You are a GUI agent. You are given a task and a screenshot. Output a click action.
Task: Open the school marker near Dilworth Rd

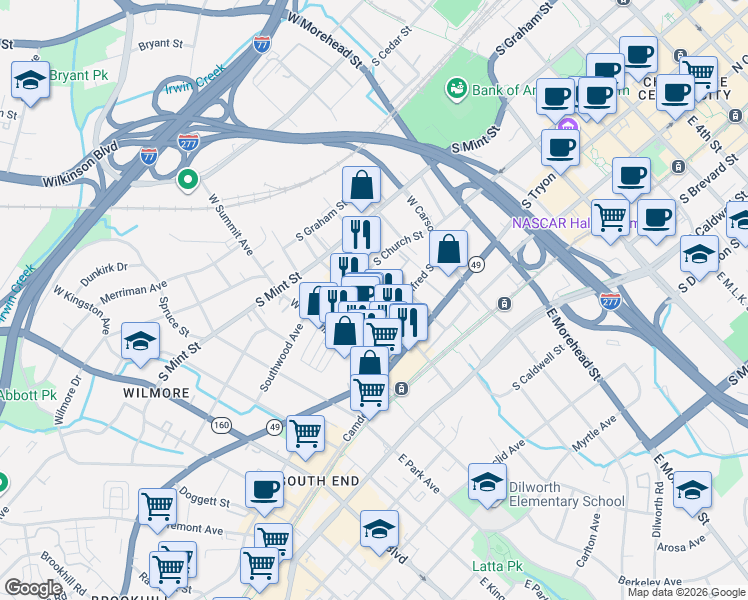coord(692,492)
